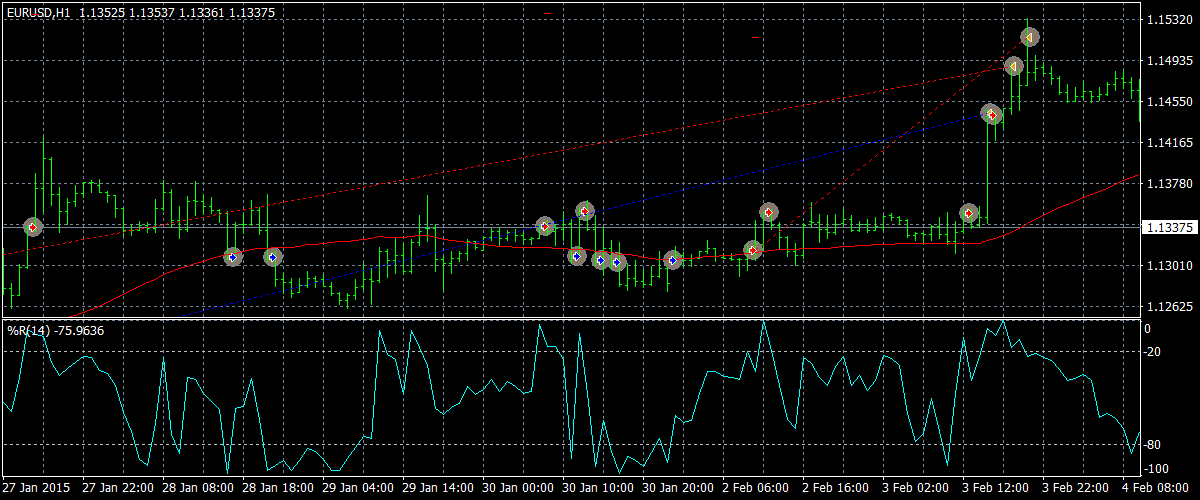
Task: Select blue buy marker above 28 Jan 08:00
Action: tap(233, 257)
